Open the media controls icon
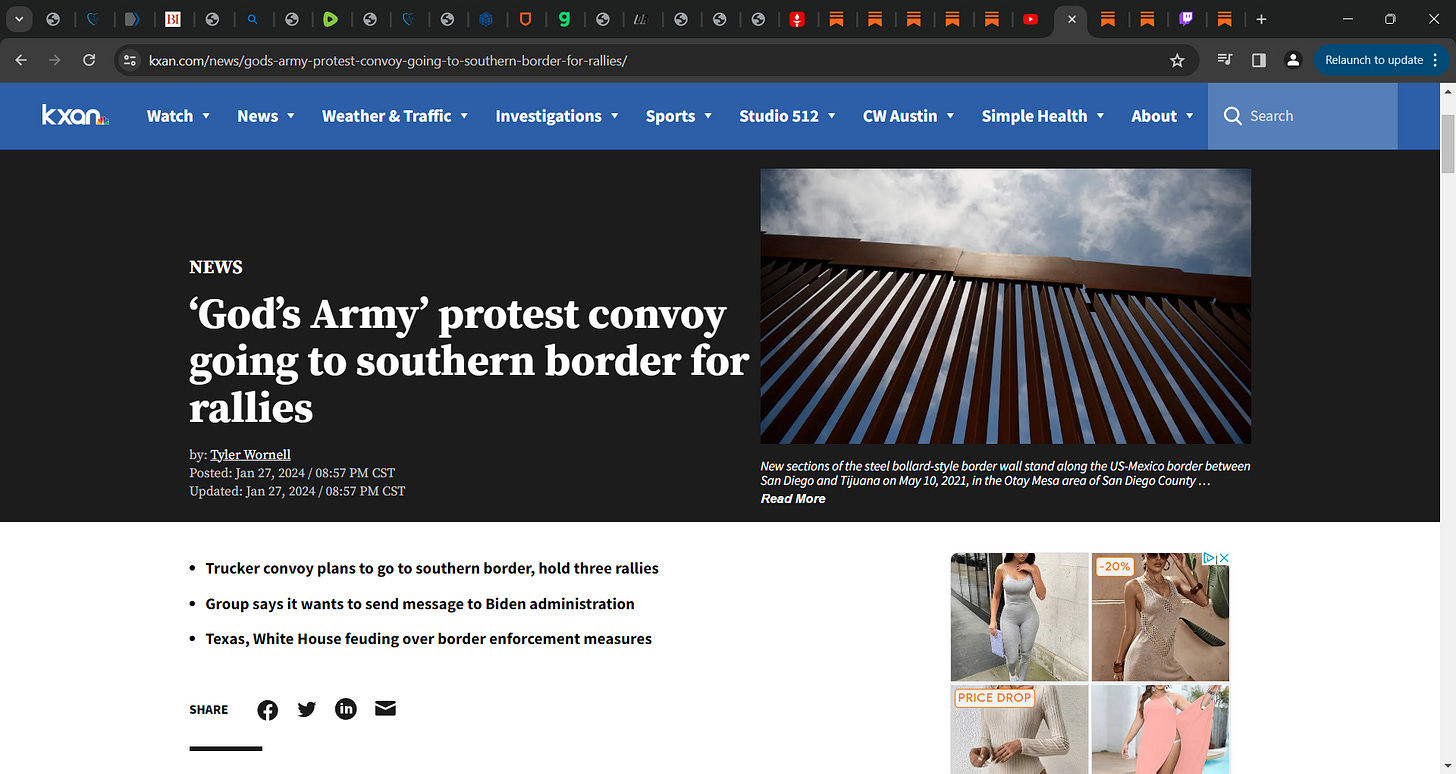The width and height of the screenshot is (1456, 774). tap(1224, 60)
